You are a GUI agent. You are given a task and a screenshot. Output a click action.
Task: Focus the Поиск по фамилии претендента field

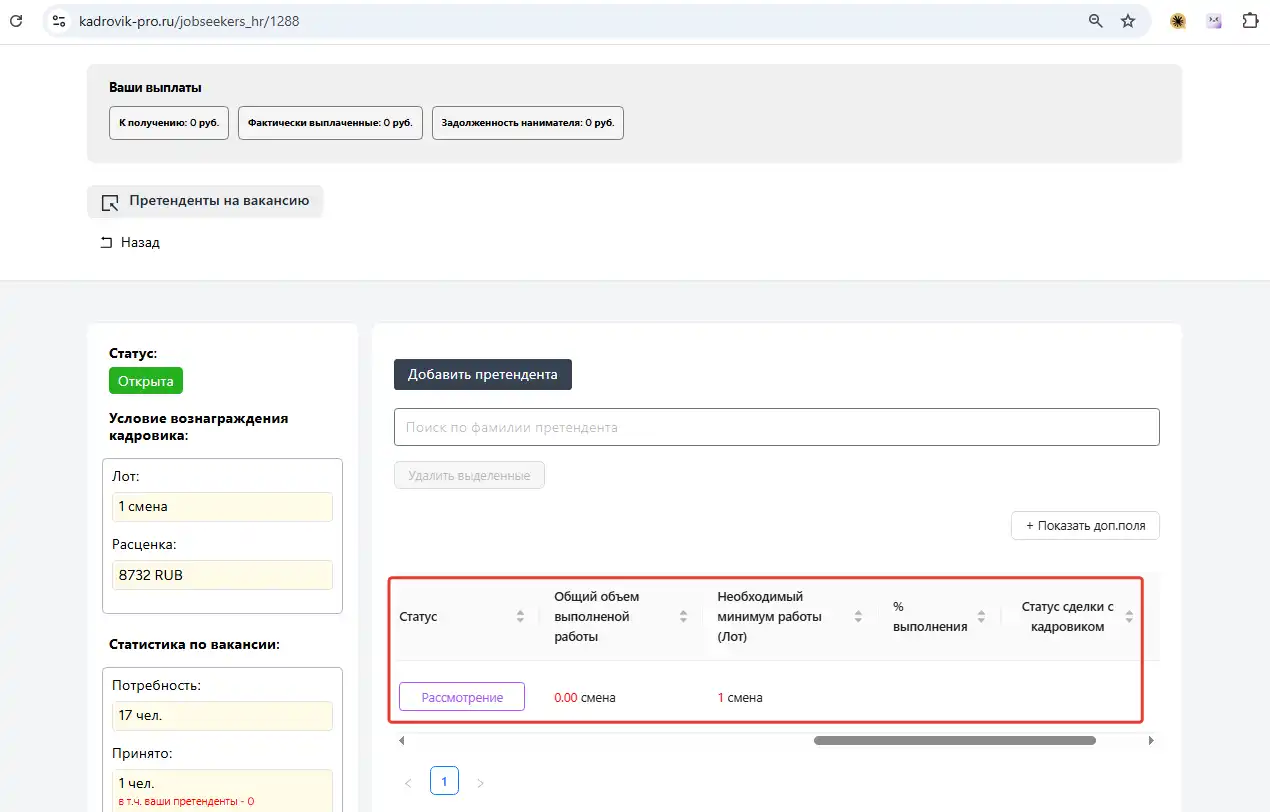(x=776, y=427)
